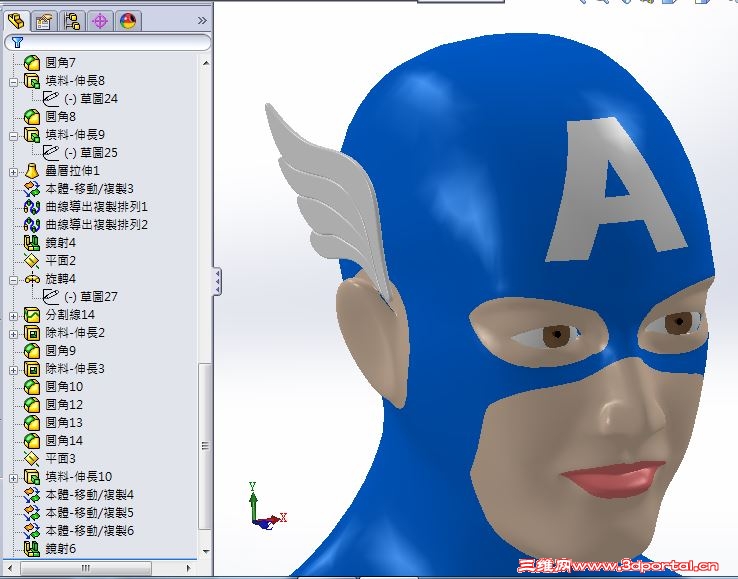738x579 pixels.
Task: Select the 疊層拉伸1 loft icon
Action: point(32,171)
